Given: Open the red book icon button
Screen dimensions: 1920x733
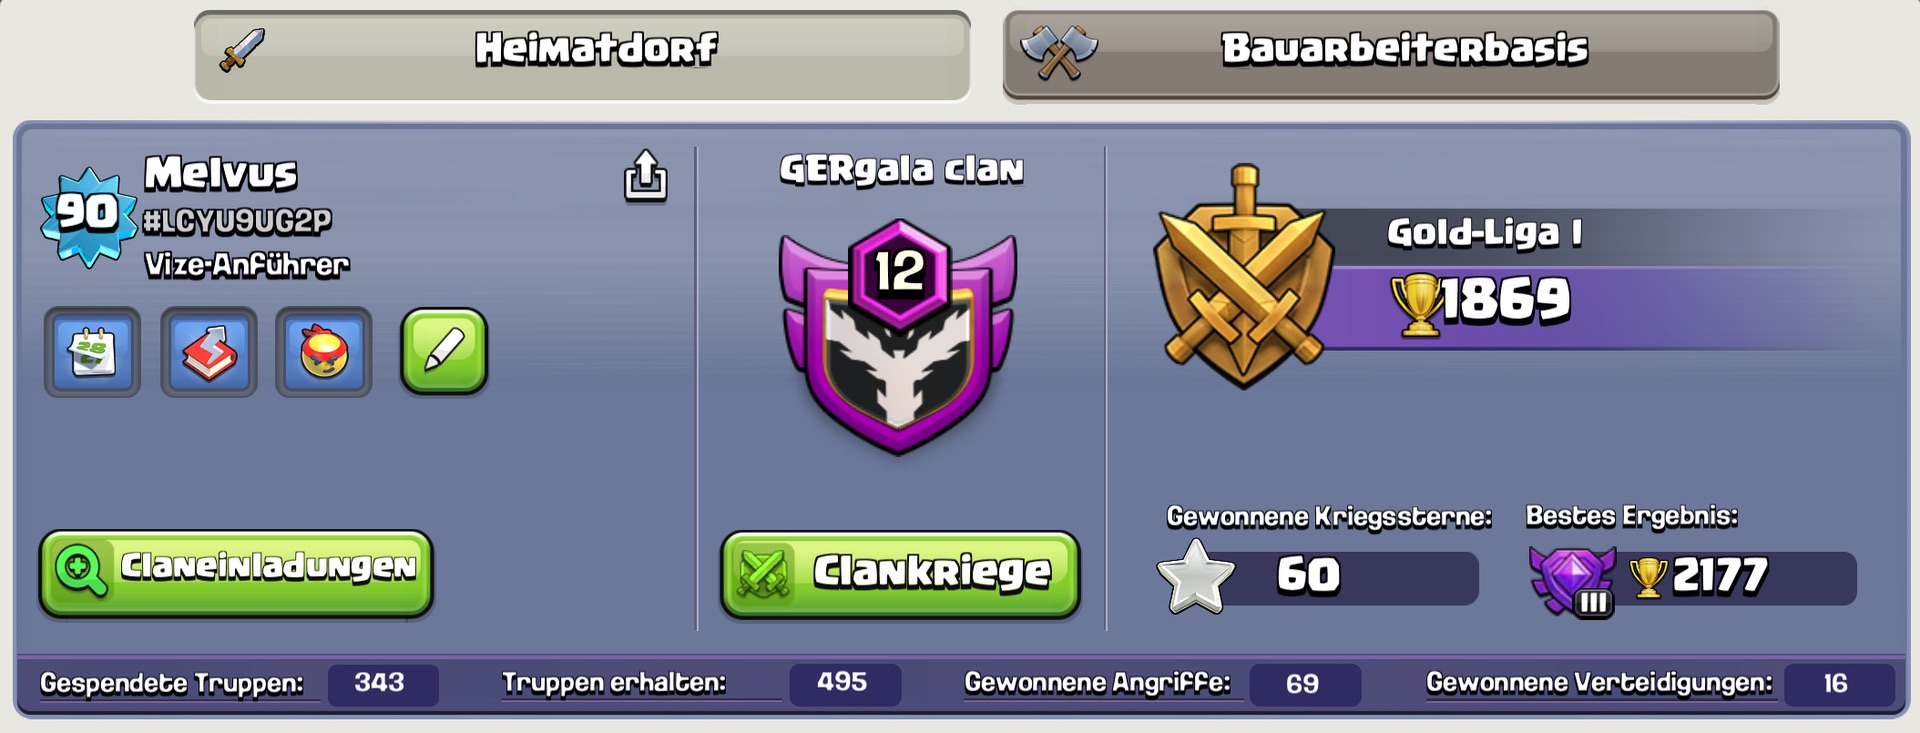Looking at the screenshot, I should point(209,352).
